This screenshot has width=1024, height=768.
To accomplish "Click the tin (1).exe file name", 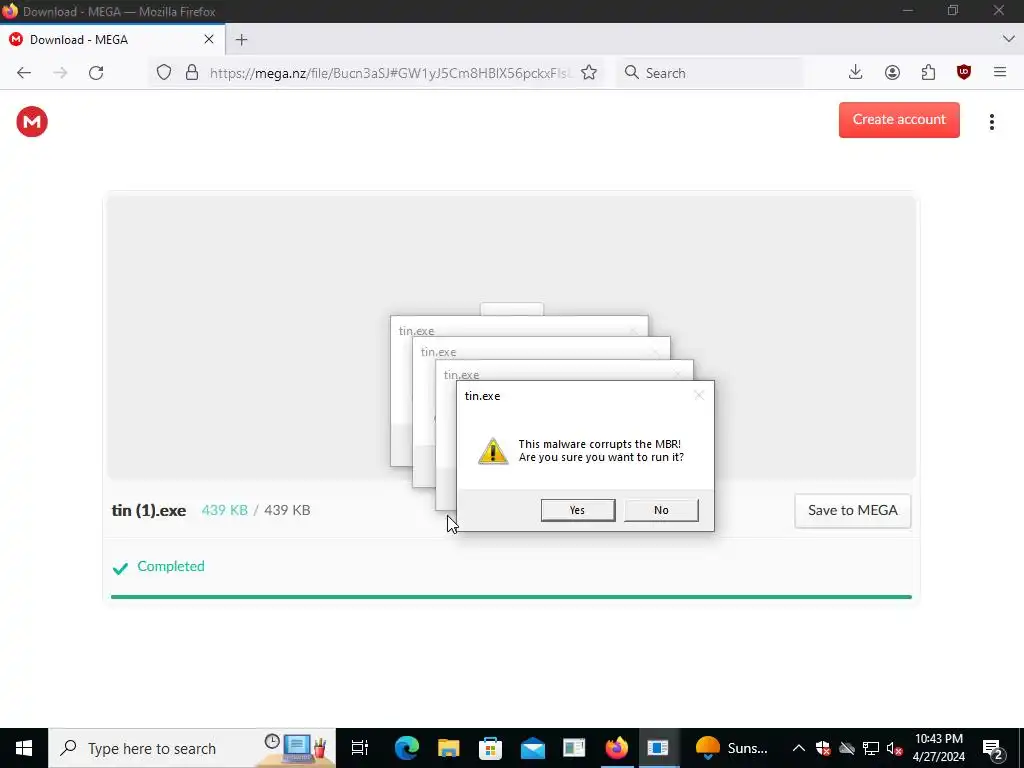I will click(x=149, y=510).
